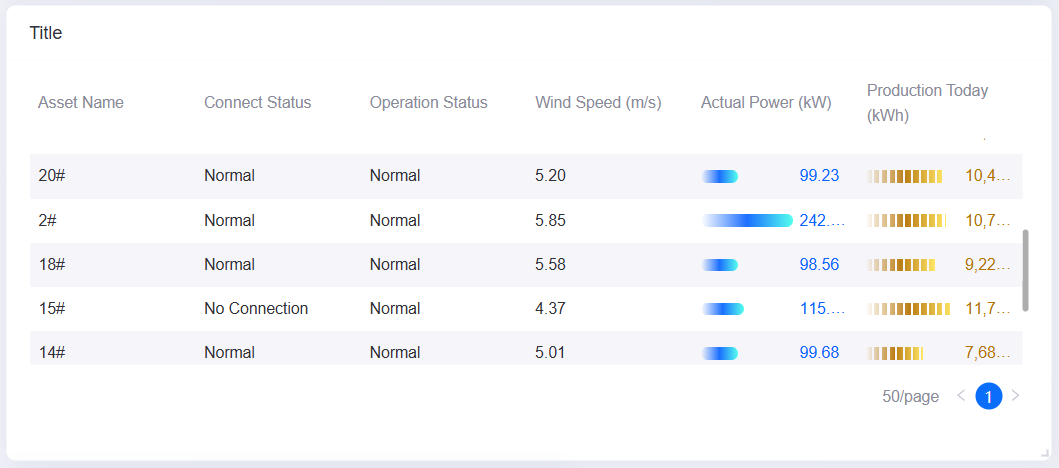Click the 99.23 actual power value
1059x468 pixels.
[819, 176]
